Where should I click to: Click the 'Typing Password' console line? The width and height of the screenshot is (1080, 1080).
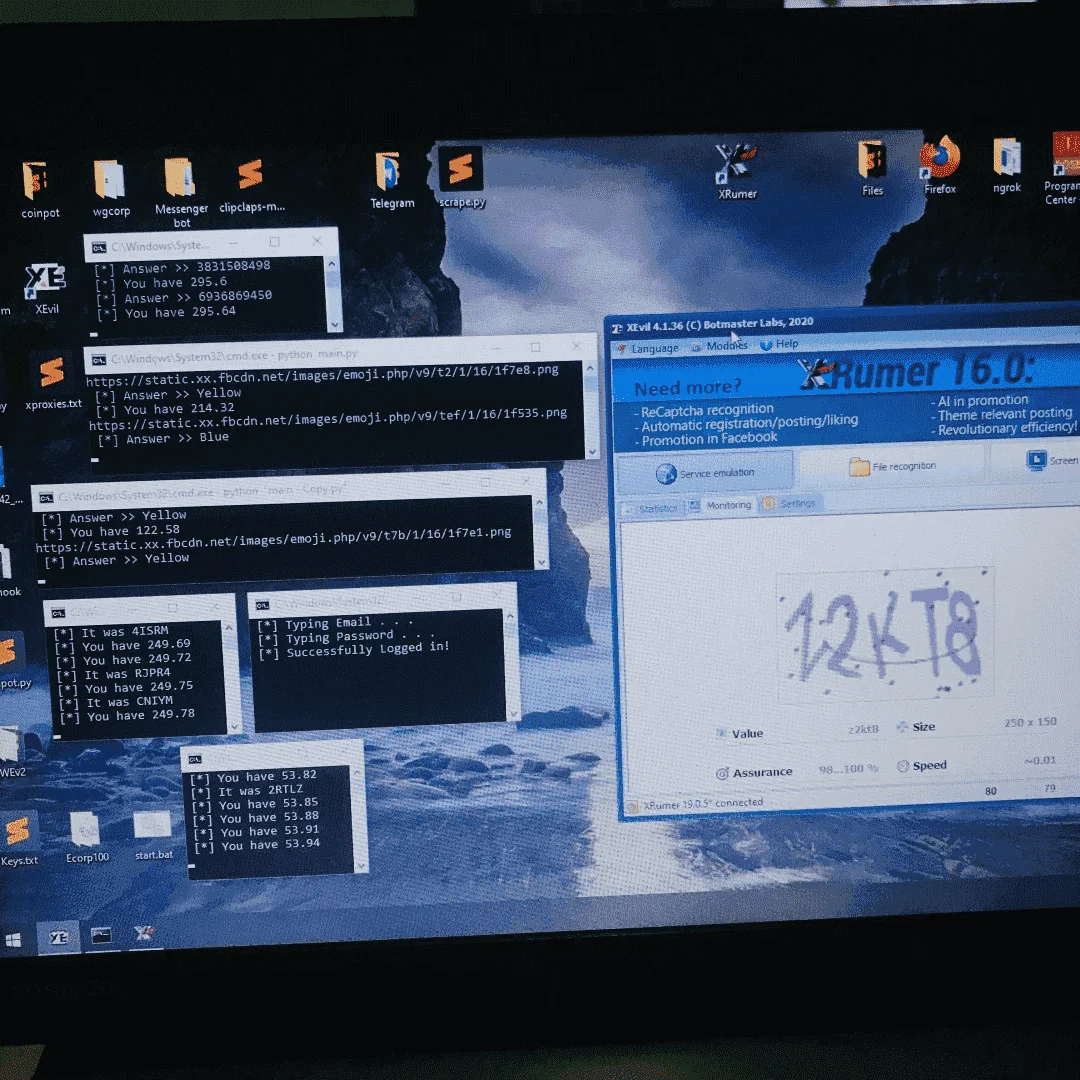click(x=346, y=636)
